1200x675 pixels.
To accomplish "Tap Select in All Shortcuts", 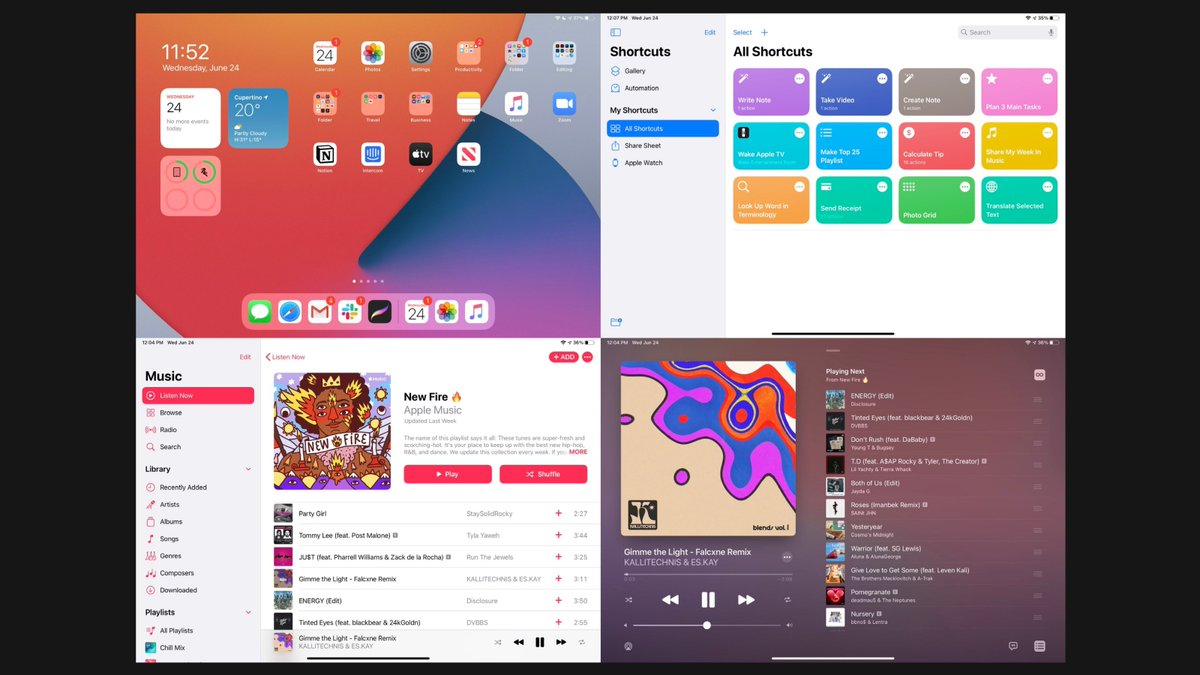I will pos(743,32).
